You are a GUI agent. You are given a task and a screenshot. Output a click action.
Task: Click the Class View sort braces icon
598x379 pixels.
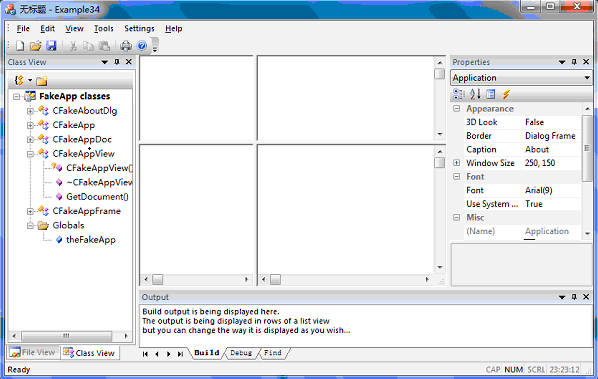pyautogui.click(x=19, y=80)
